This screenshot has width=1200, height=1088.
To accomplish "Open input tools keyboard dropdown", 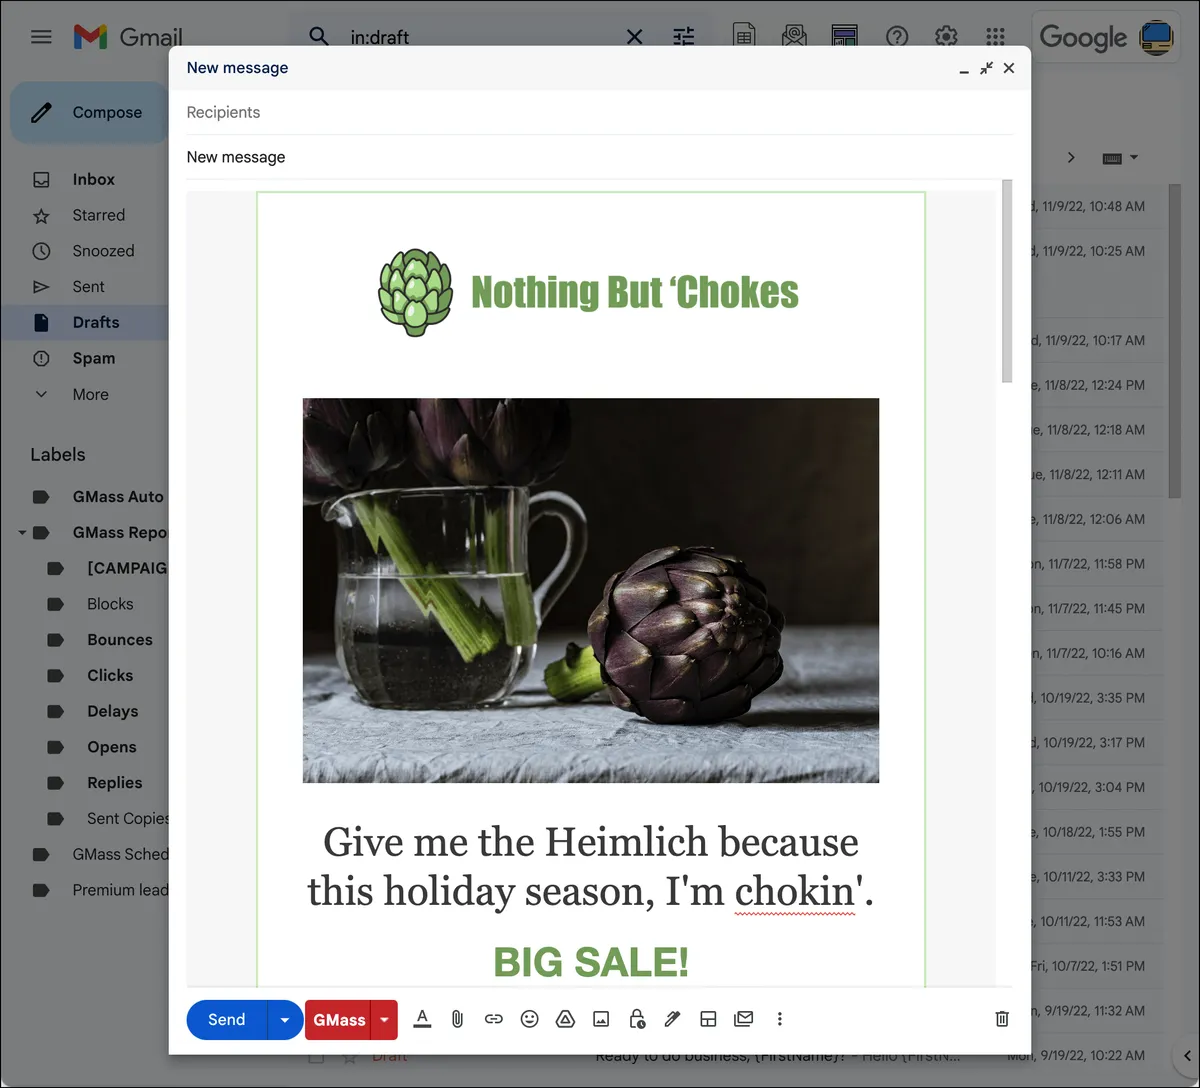I will [x=1120, y=158].
